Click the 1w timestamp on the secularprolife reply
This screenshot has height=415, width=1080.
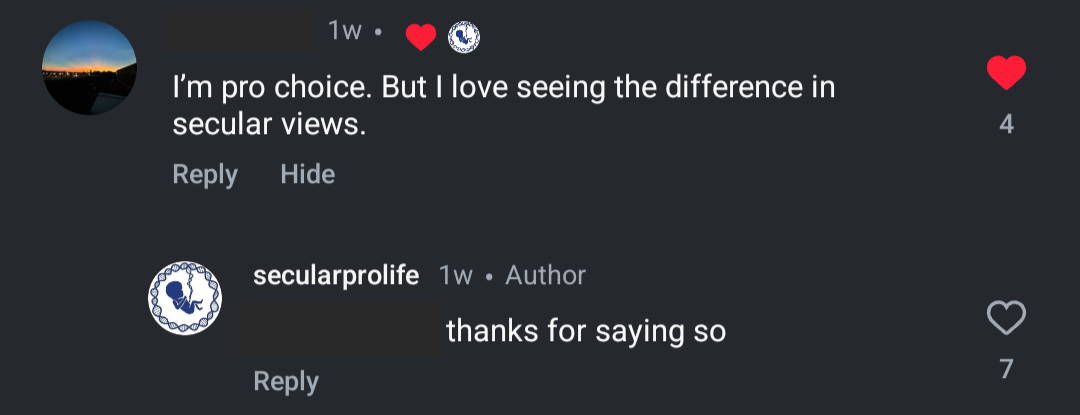[x=455, y=275]
